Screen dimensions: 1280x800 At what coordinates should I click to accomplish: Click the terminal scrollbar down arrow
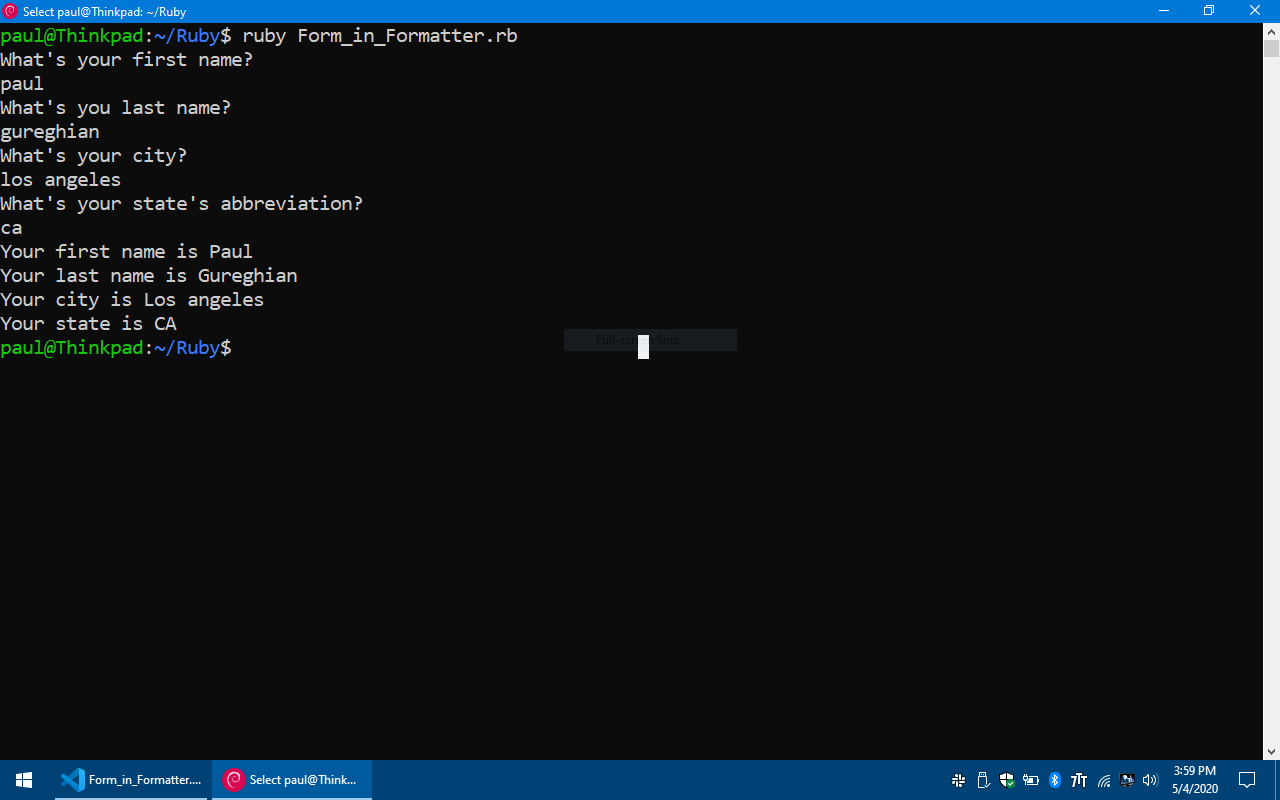coord(1271,751)
